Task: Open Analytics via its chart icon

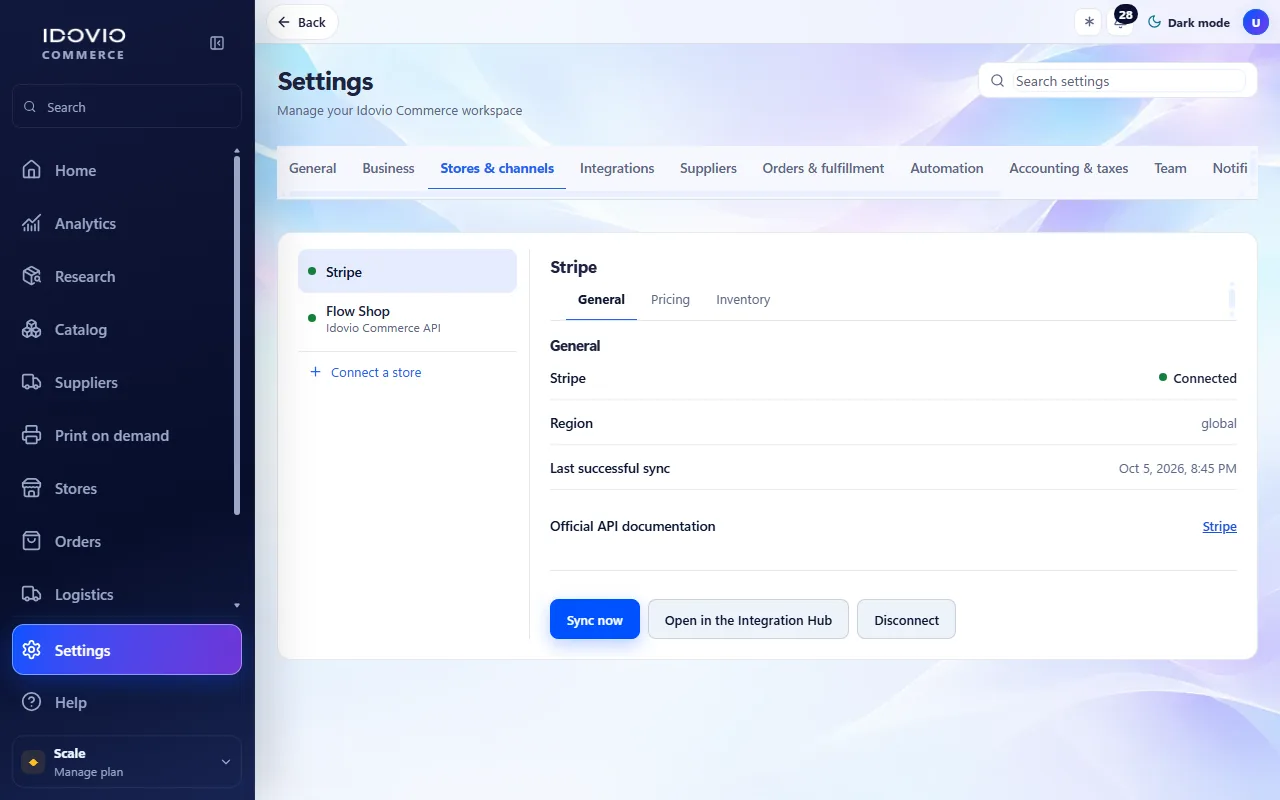Action: [x=32, y=223]
